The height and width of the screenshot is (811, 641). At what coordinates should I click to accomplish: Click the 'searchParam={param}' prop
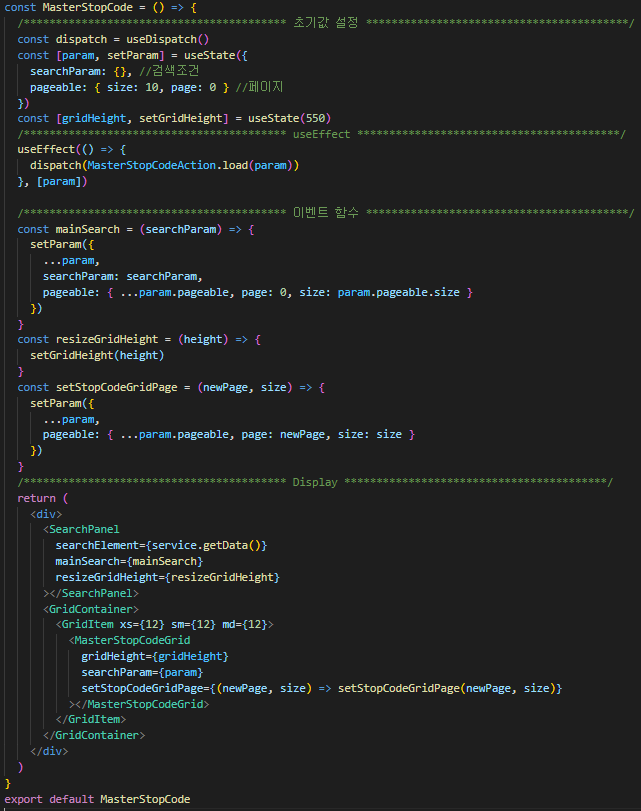click(142, 672)
